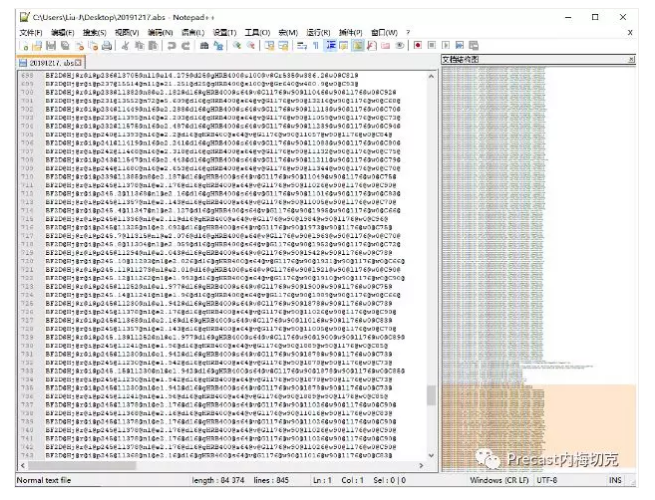Open the 工具(O) menu

point(257,33)
